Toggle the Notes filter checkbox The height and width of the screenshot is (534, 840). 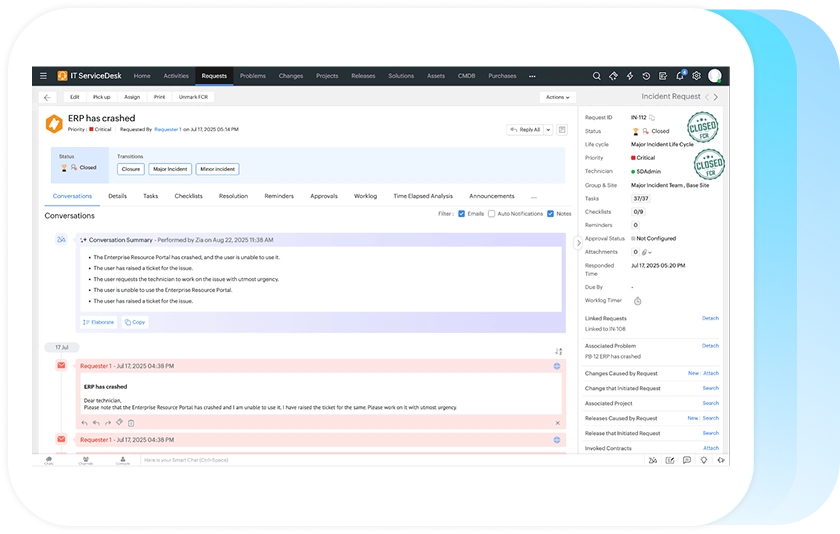pyautogui.click(x=550, y=214)
